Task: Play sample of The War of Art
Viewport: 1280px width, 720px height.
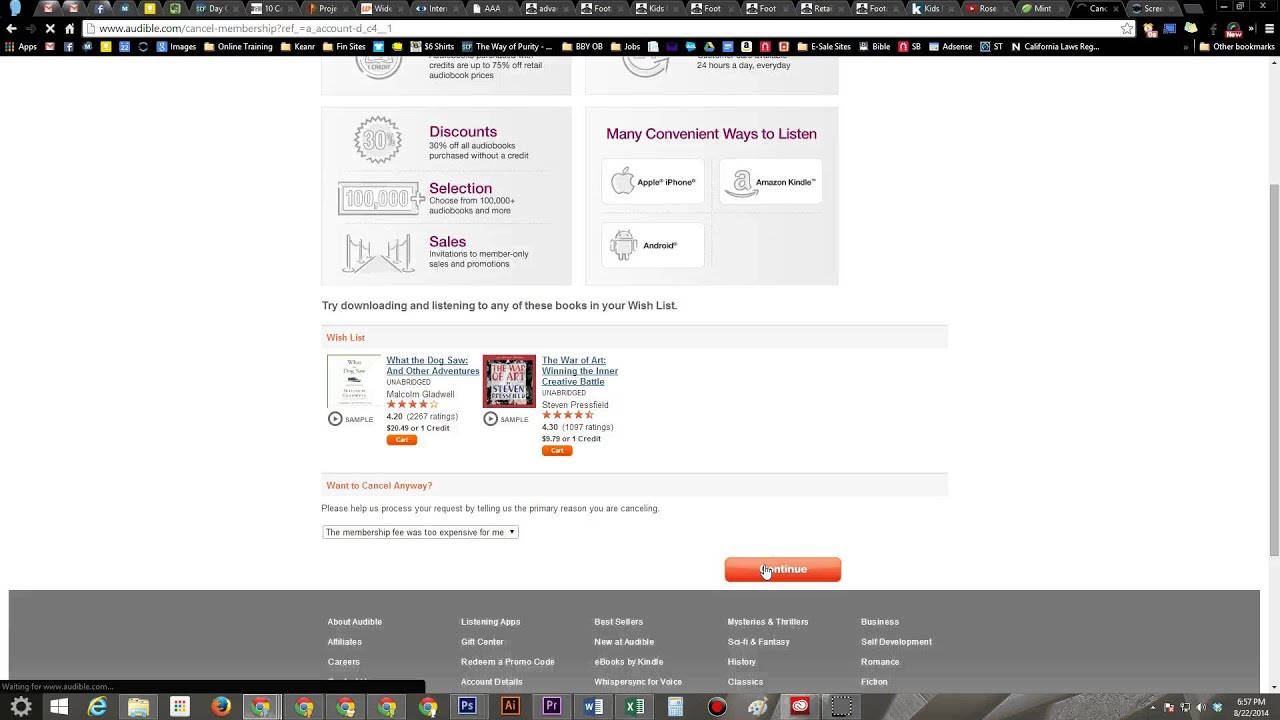Action: [505, 419]
